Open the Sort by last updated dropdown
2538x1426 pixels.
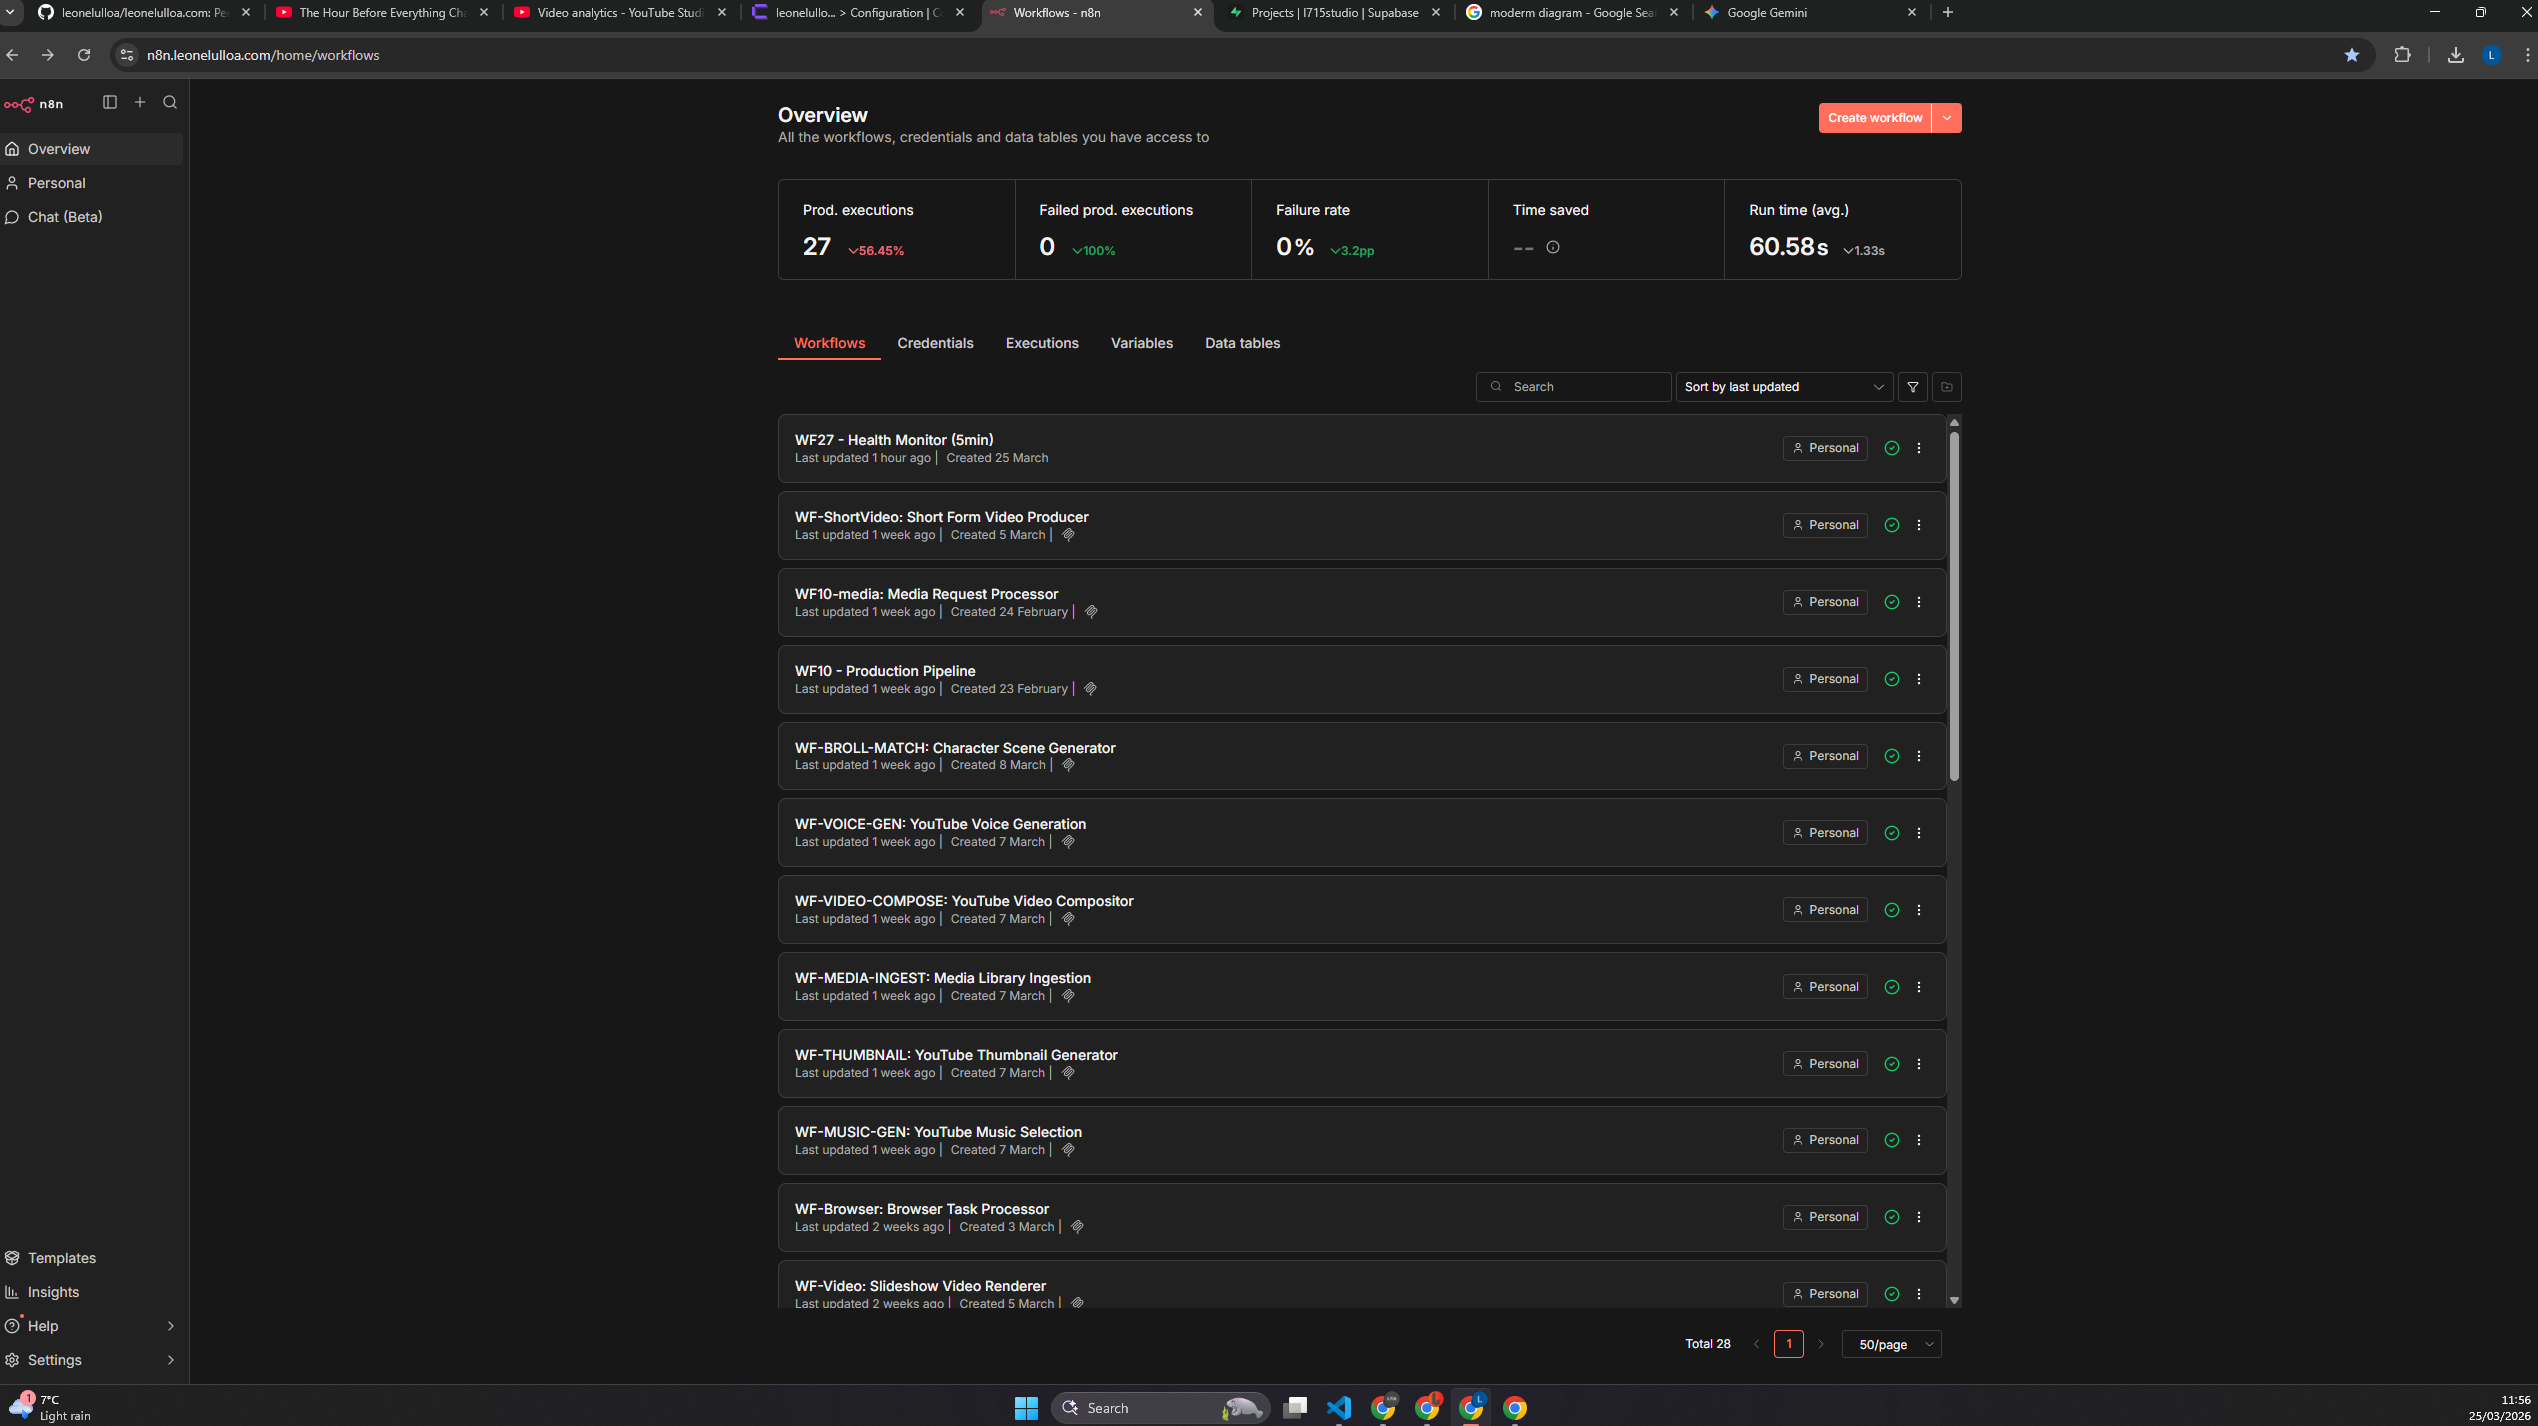(x=1783, y=387)
